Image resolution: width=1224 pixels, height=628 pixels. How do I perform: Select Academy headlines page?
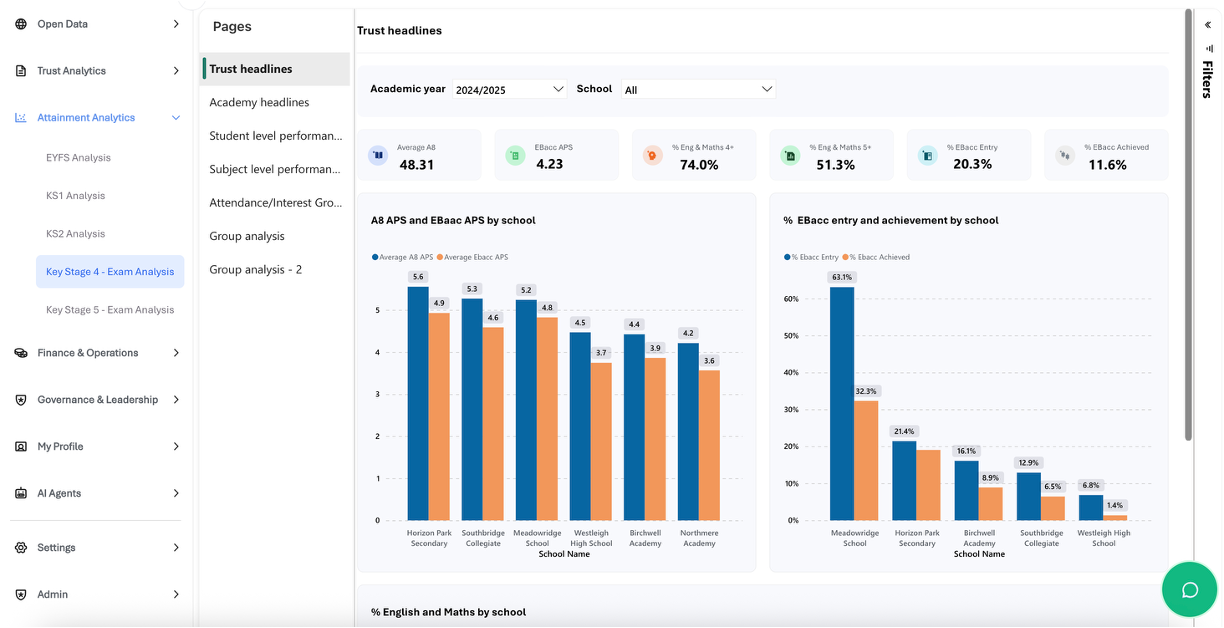(x=259, y=102)
